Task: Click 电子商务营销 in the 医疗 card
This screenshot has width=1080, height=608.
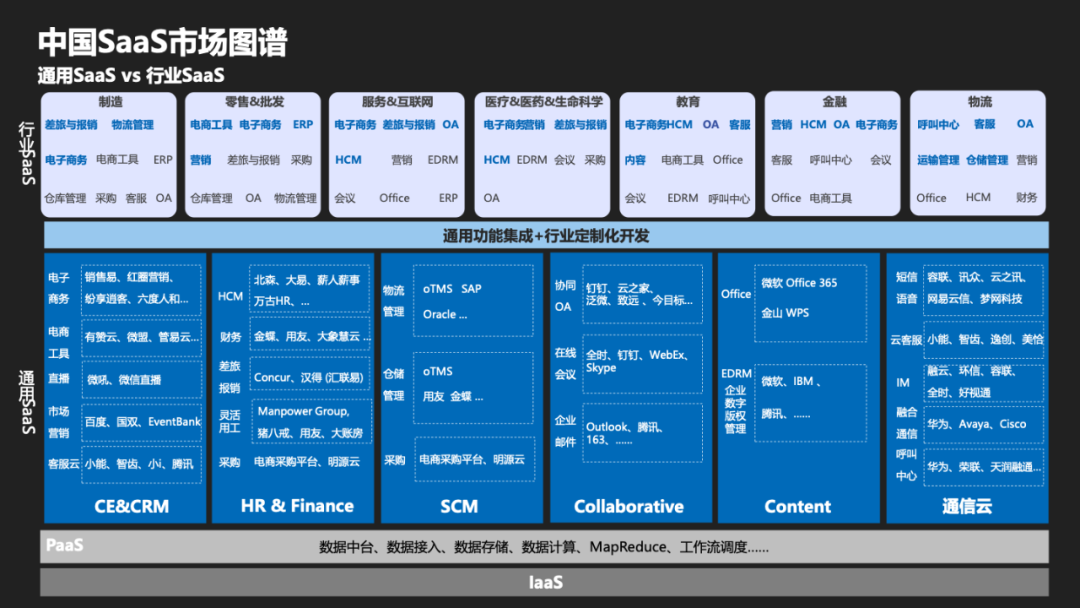Action: (x=514, y=125)
